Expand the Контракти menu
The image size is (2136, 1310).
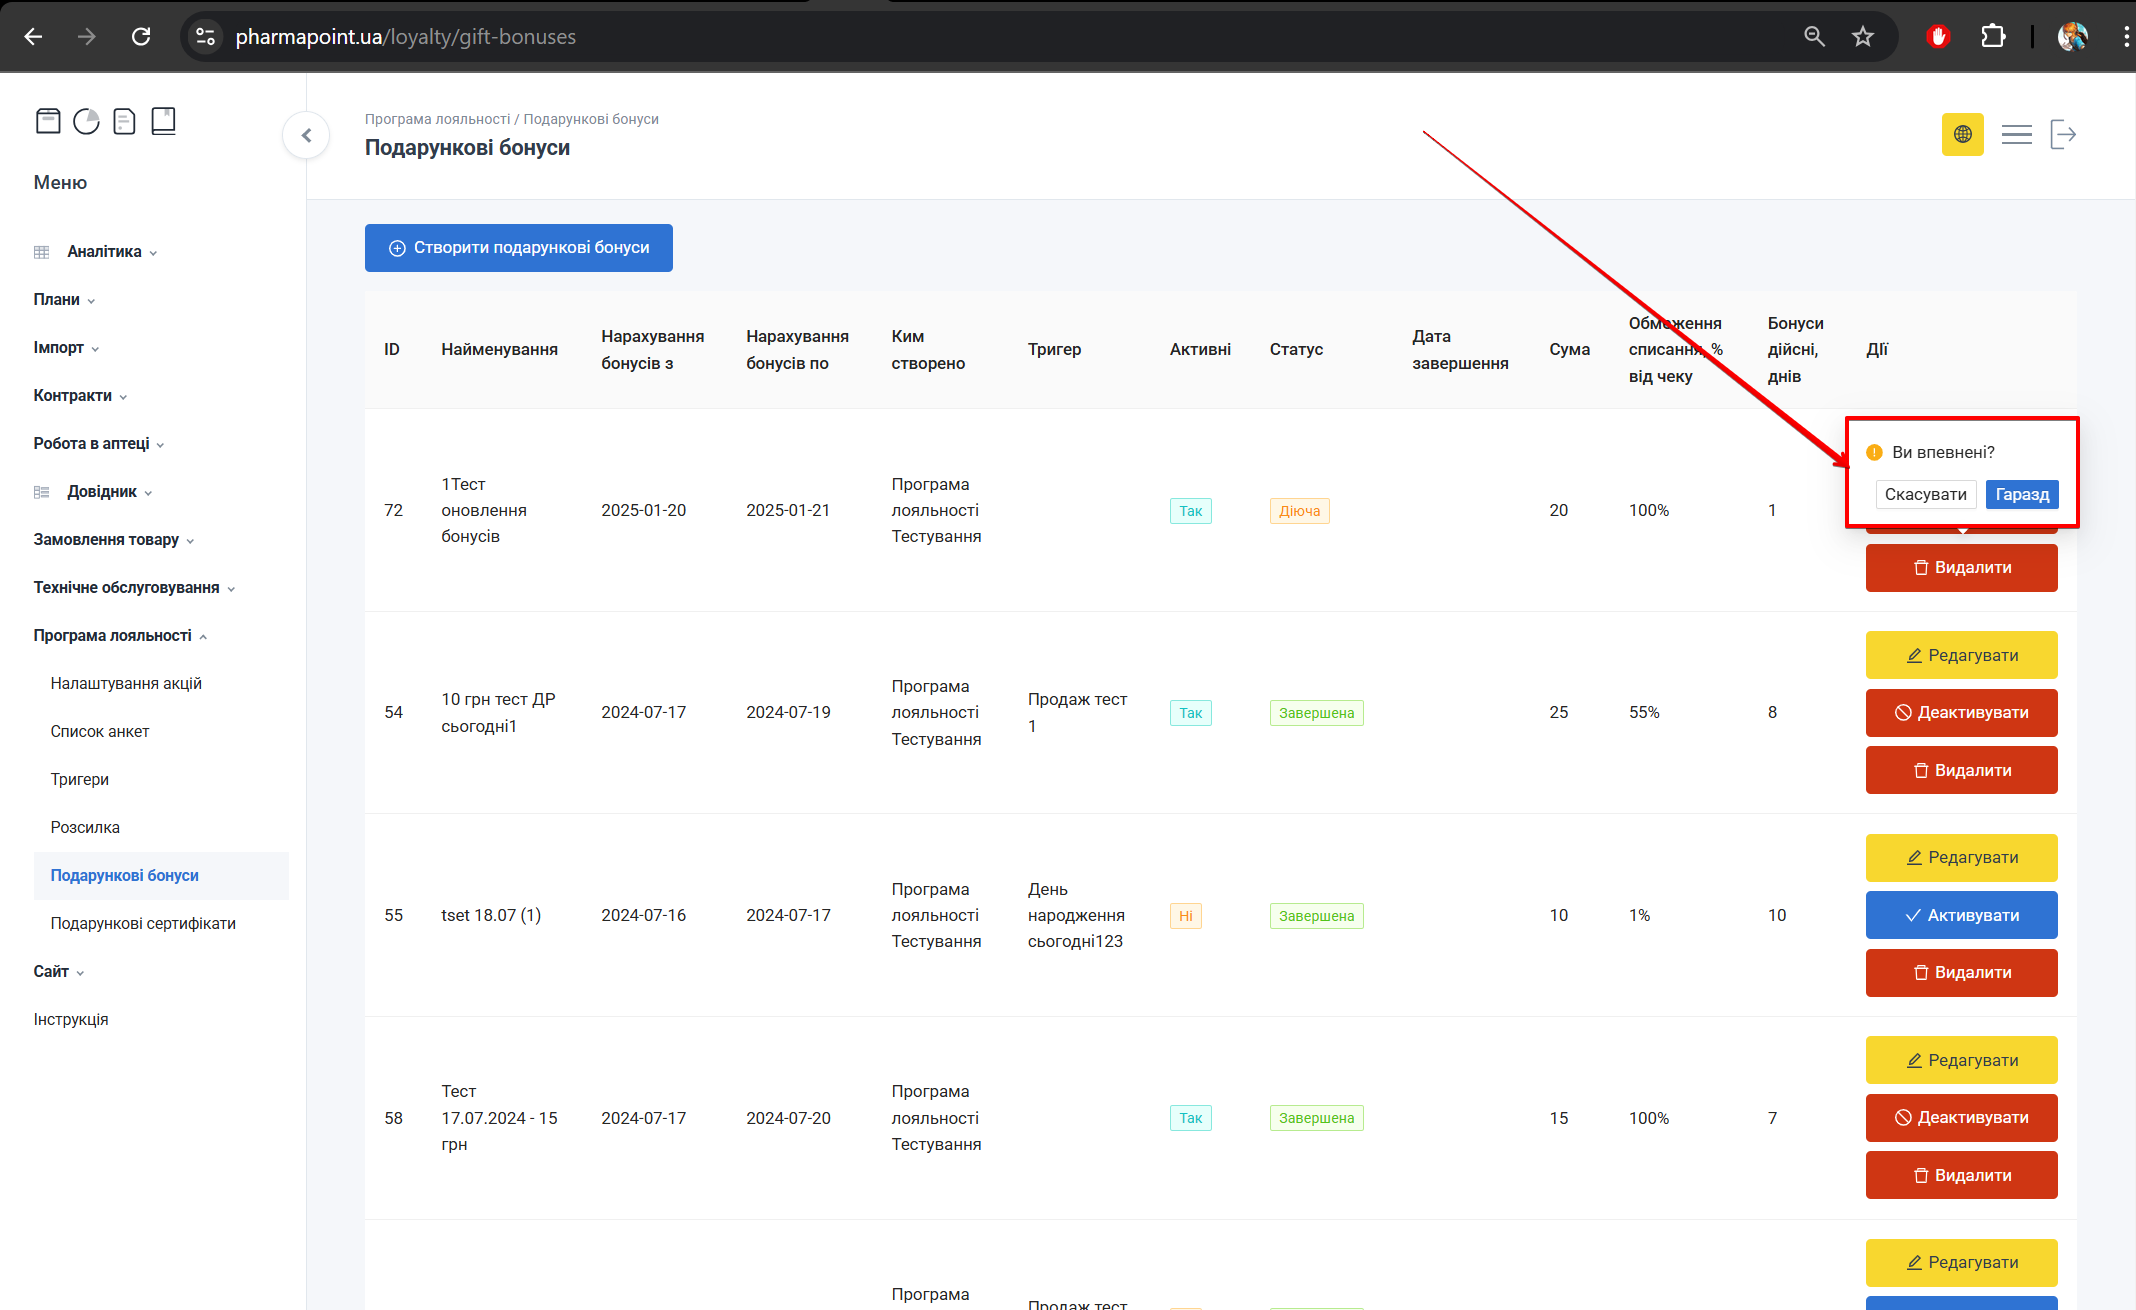pyautogui.click(x=80, y=396)
